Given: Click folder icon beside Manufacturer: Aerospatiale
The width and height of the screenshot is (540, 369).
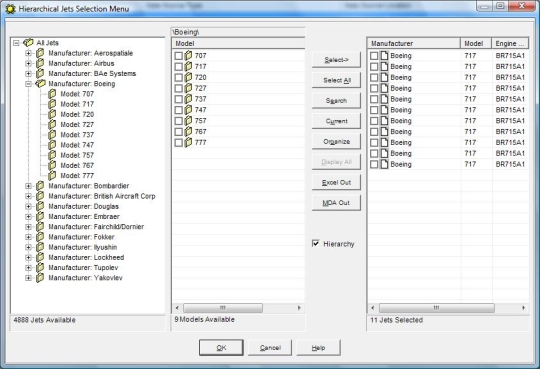Looking at the screenshot, I should (40, 53).
